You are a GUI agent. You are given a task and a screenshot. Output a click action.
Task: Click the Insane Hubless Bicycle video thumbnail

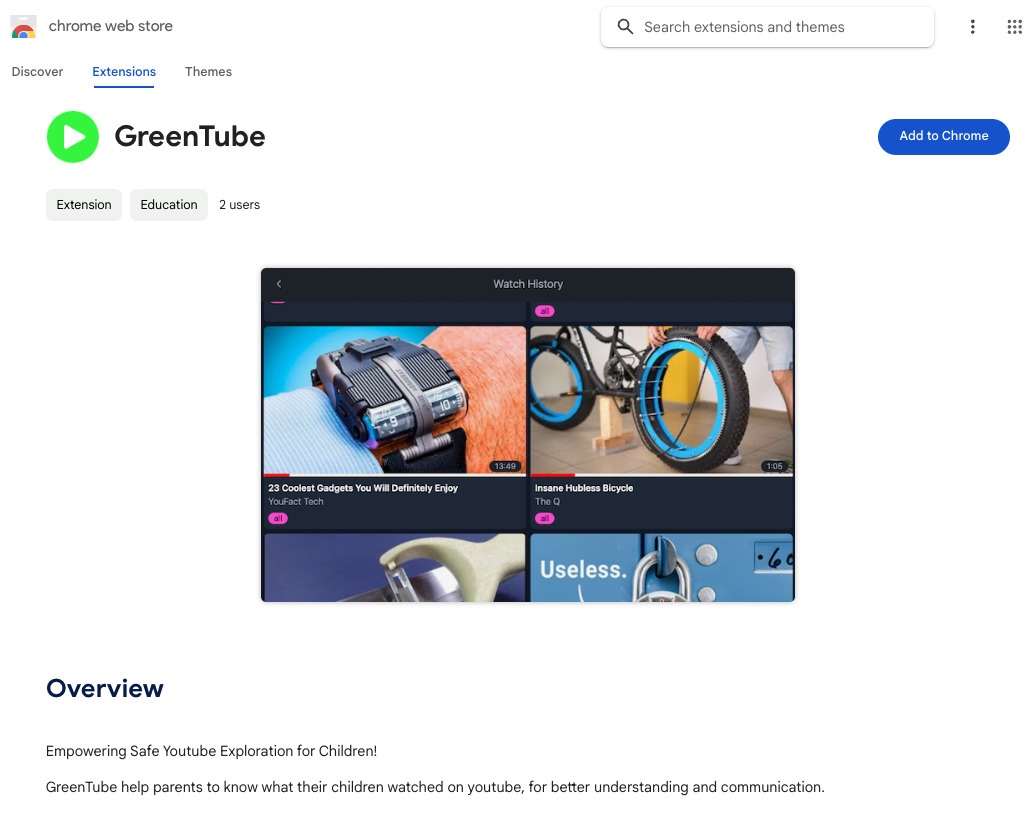661,400
